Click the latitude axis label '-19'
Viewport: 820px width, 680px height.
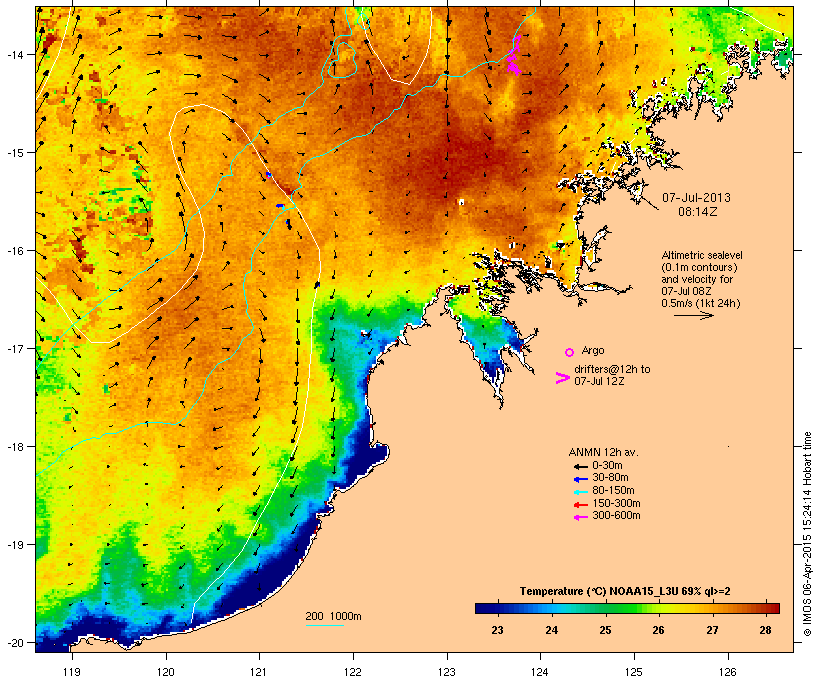[15, 545]
